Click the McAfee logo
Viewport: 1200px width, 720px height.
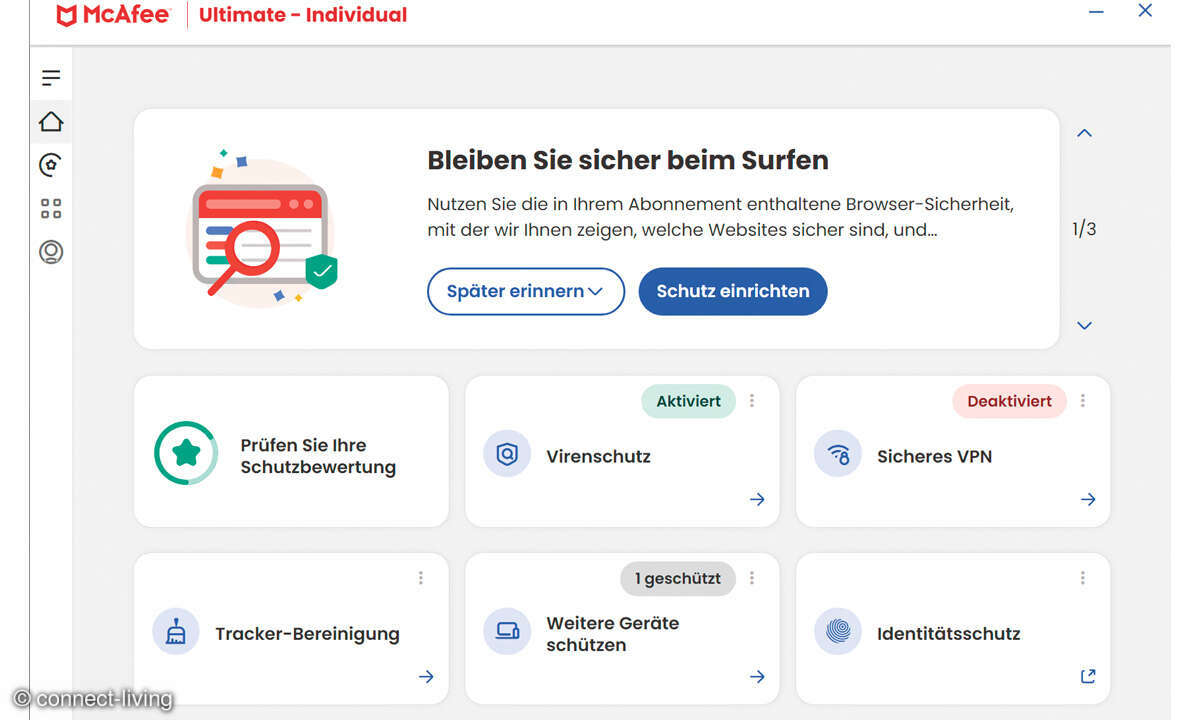[x=113, y=15]
